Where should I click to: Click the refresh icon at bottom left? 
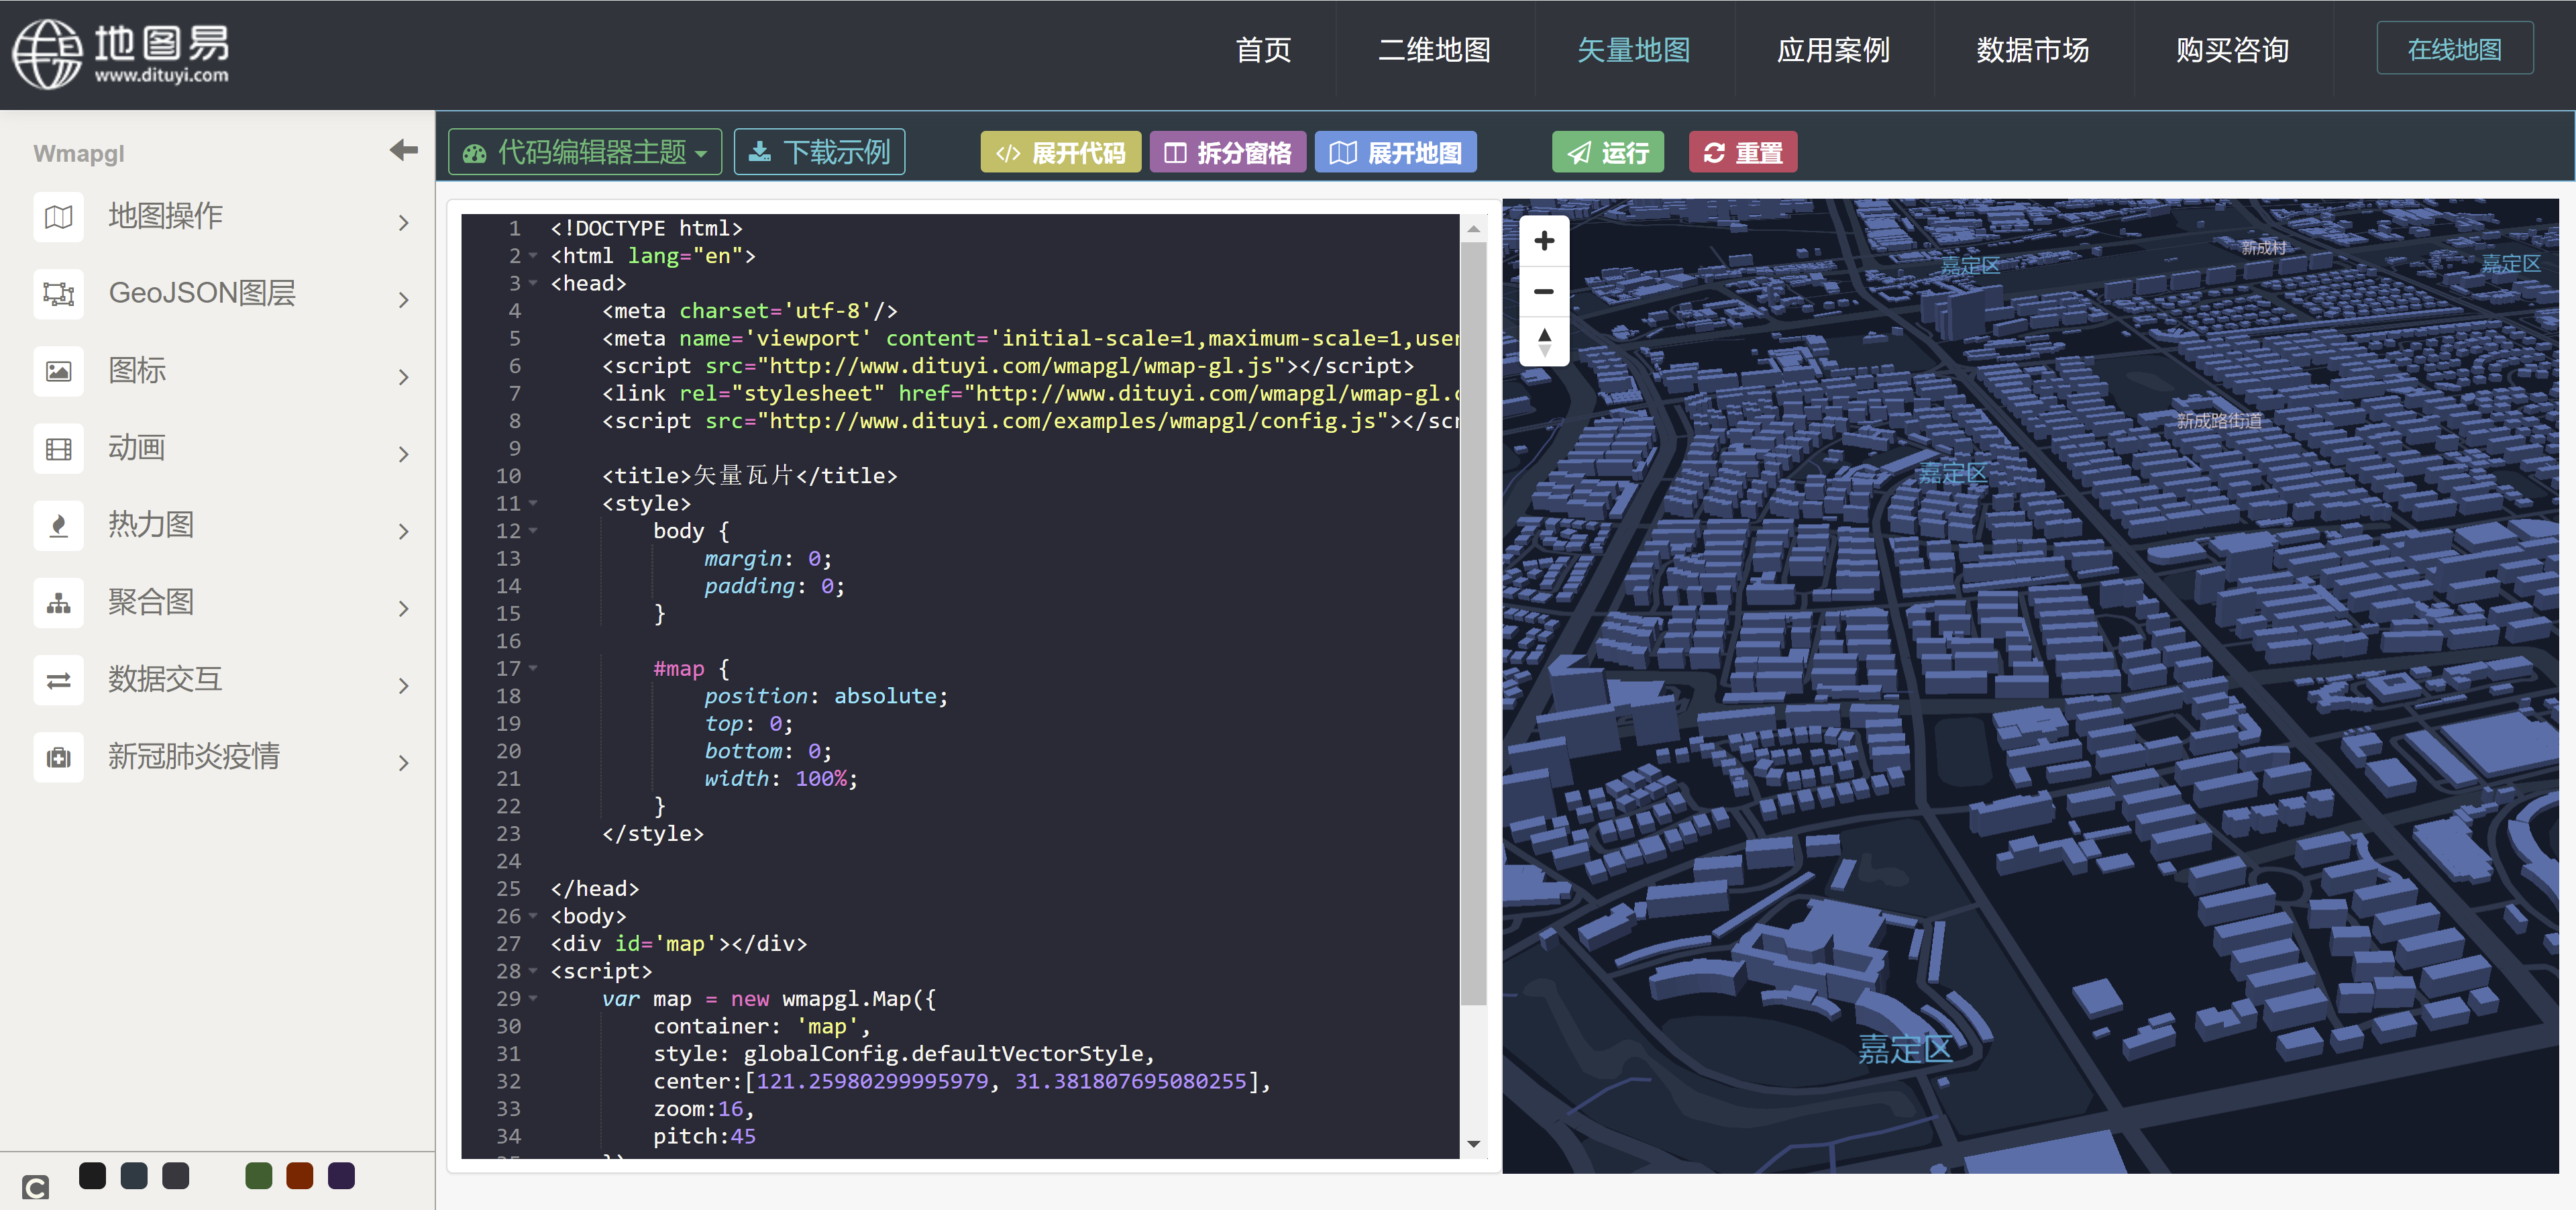tap(35, 1187)
